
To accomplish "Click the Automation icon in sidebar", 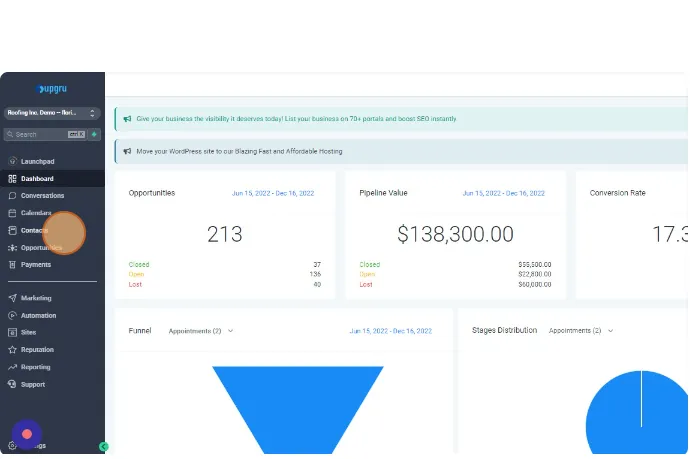I will pyautogui.click(x=12, y=316).
